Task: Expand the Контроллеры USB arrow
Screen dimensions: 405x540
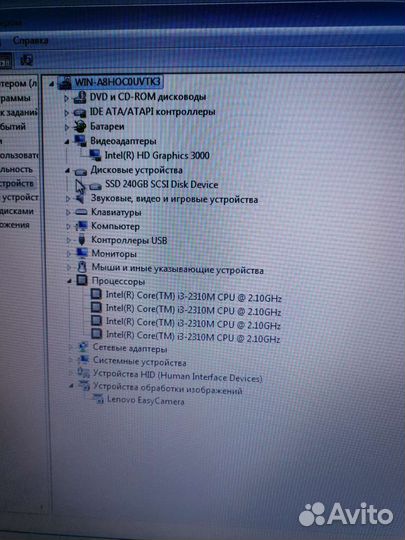Action: [x=69, y=240]
